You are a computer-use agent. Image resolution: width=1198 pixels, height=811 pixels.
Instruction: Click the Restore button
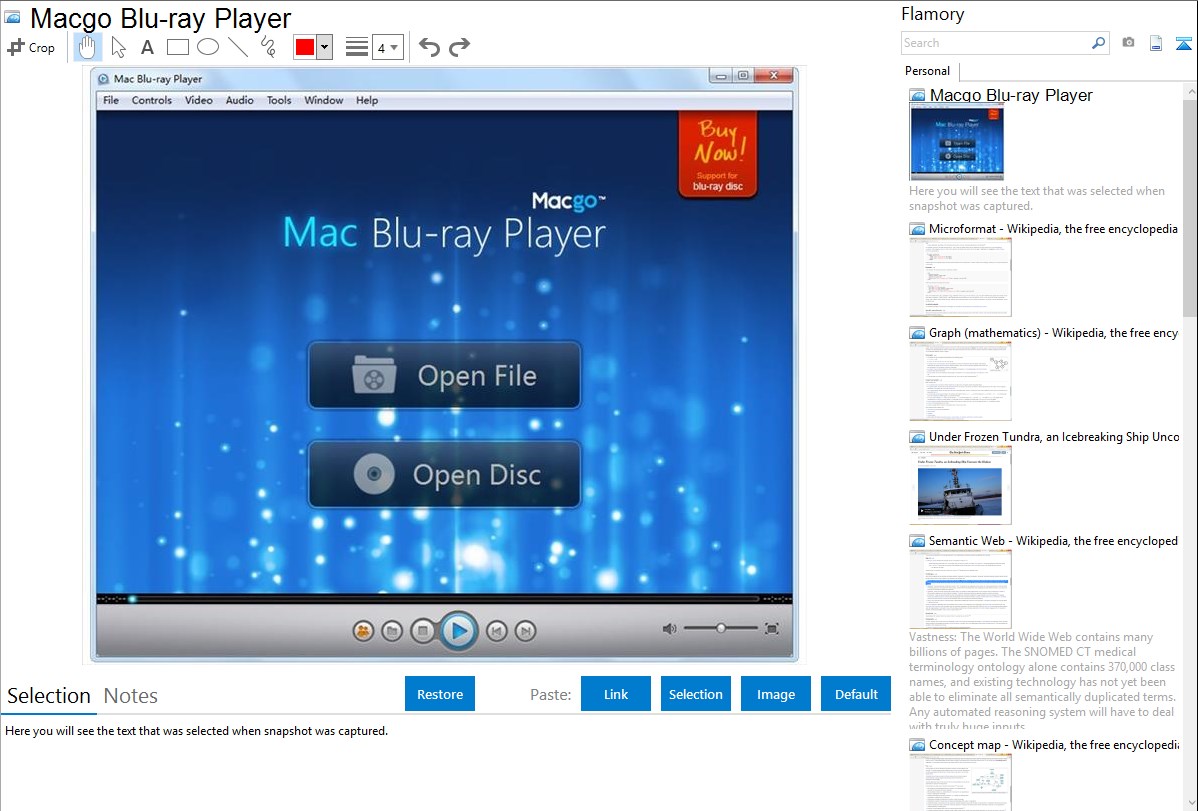coord(440,694)
